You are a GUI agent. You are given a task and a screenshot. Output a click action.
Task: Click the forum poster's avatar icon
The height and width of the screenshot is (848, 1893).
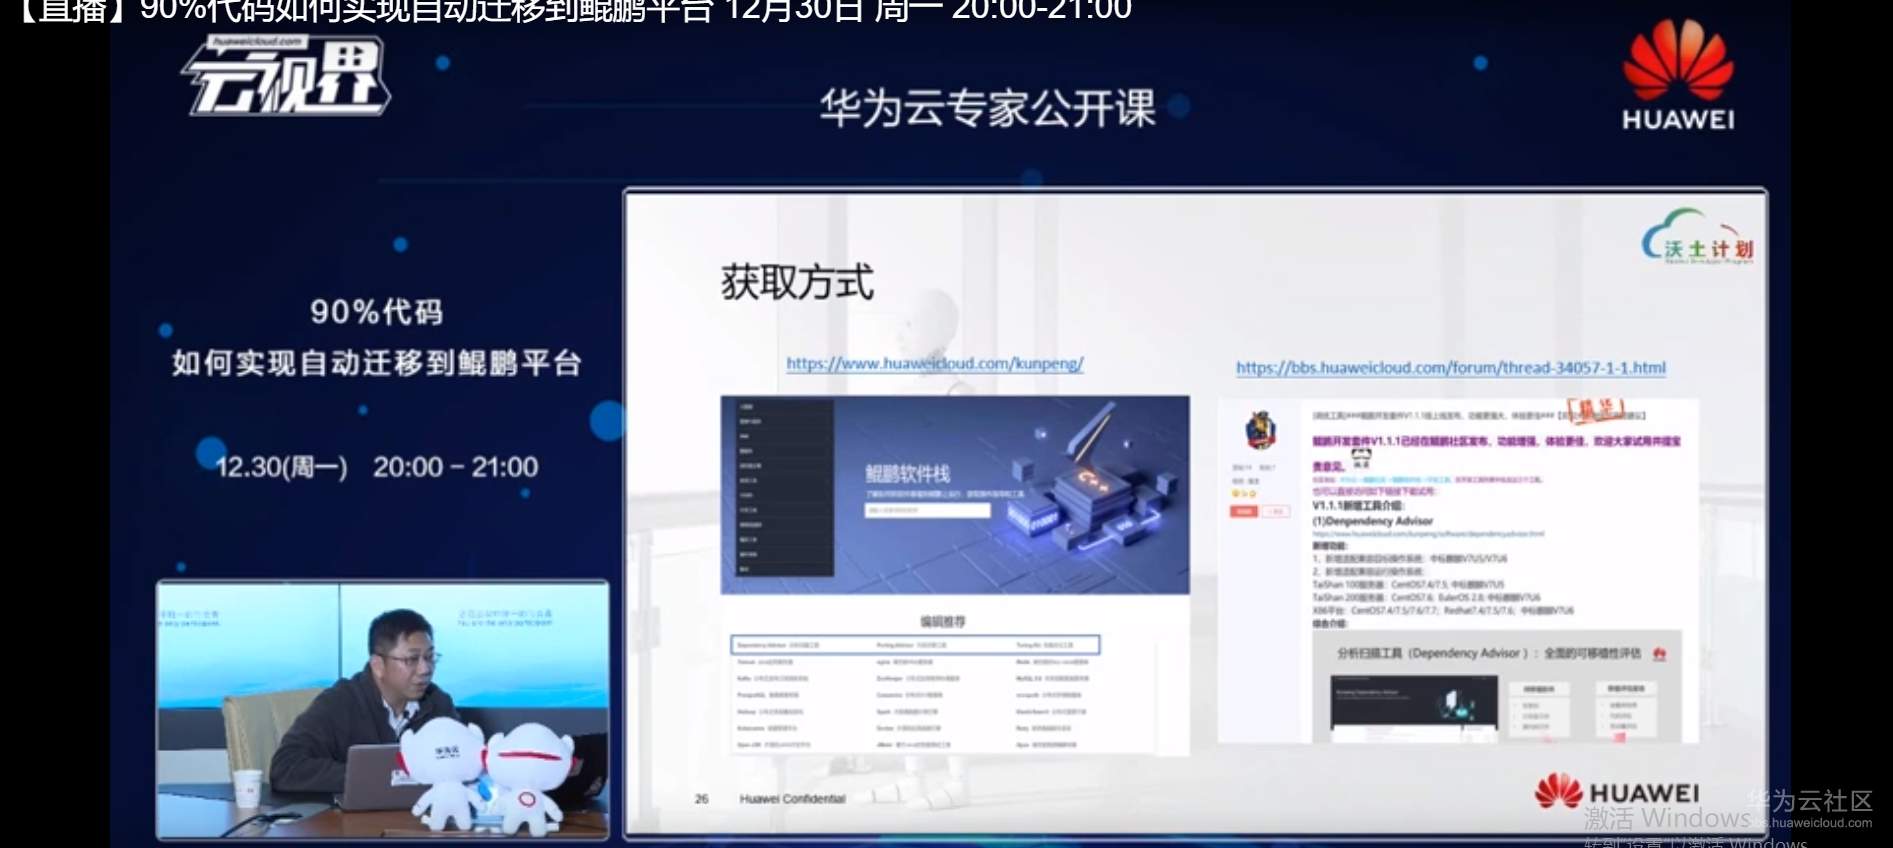coord(1260,430)
